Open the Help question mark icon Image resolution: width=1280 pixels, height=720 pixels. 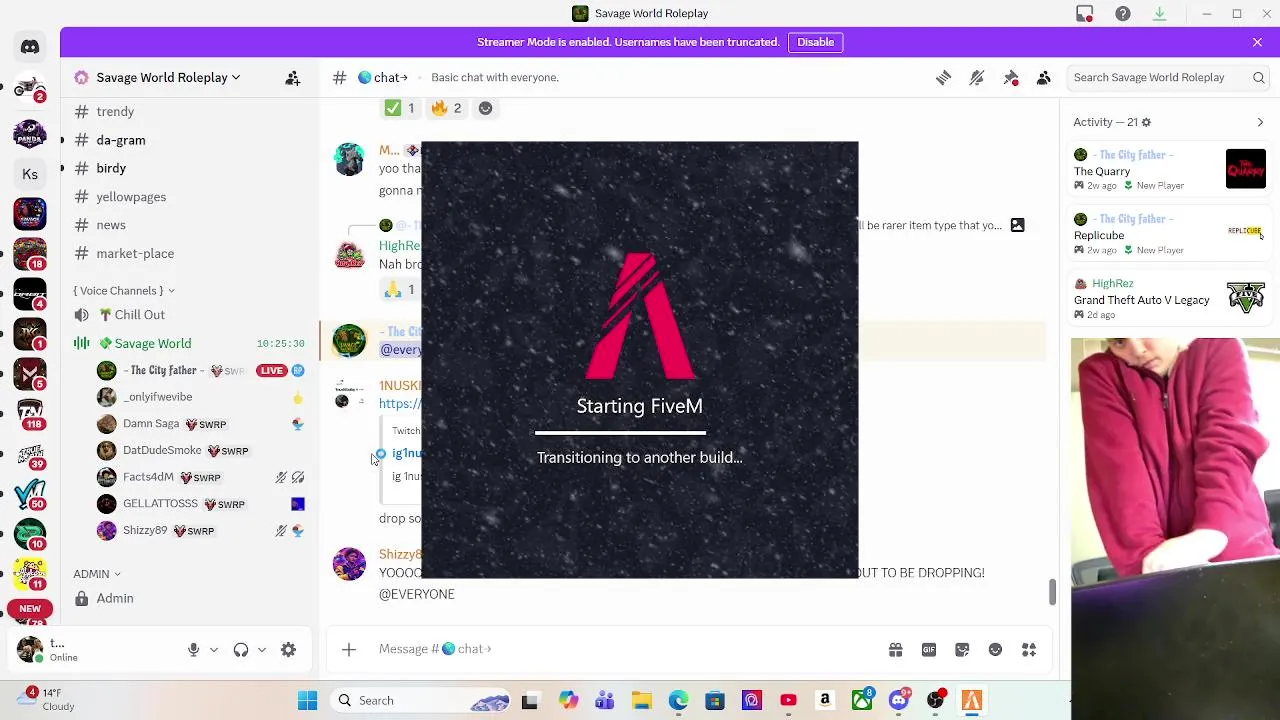click(1123, 13)
